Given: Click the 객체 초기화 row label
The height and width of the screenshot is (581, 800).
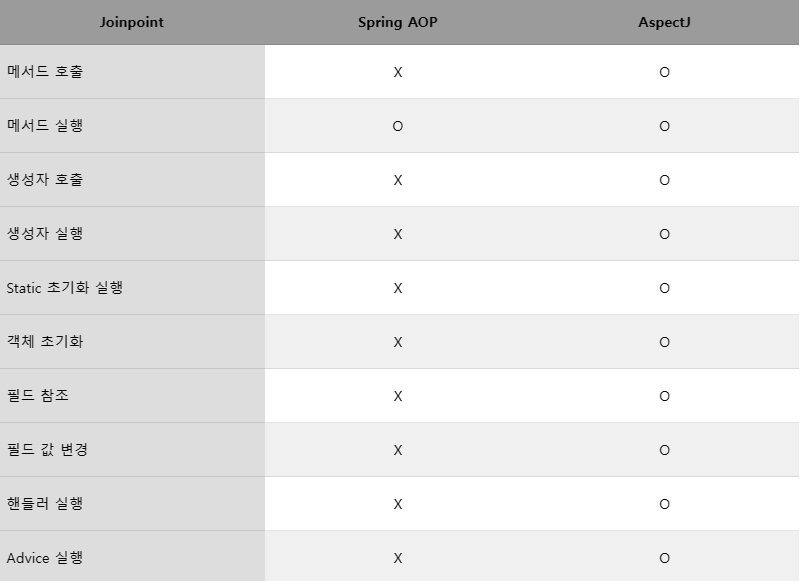Looking at the screenshot, I should pos(45,342).
